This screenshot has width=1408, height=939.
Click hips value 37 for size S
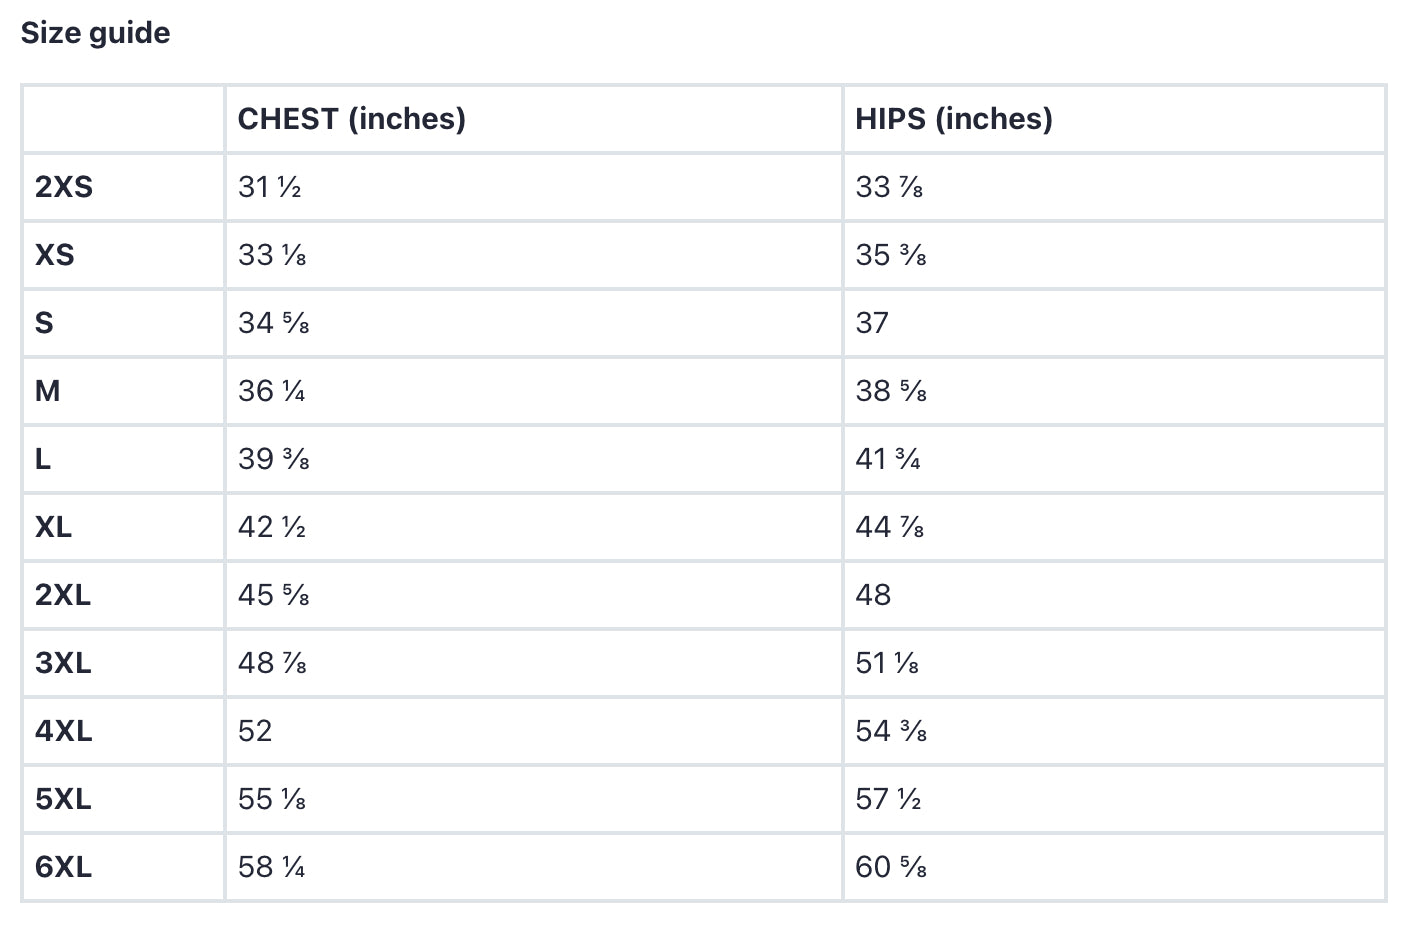click(872, 323)
